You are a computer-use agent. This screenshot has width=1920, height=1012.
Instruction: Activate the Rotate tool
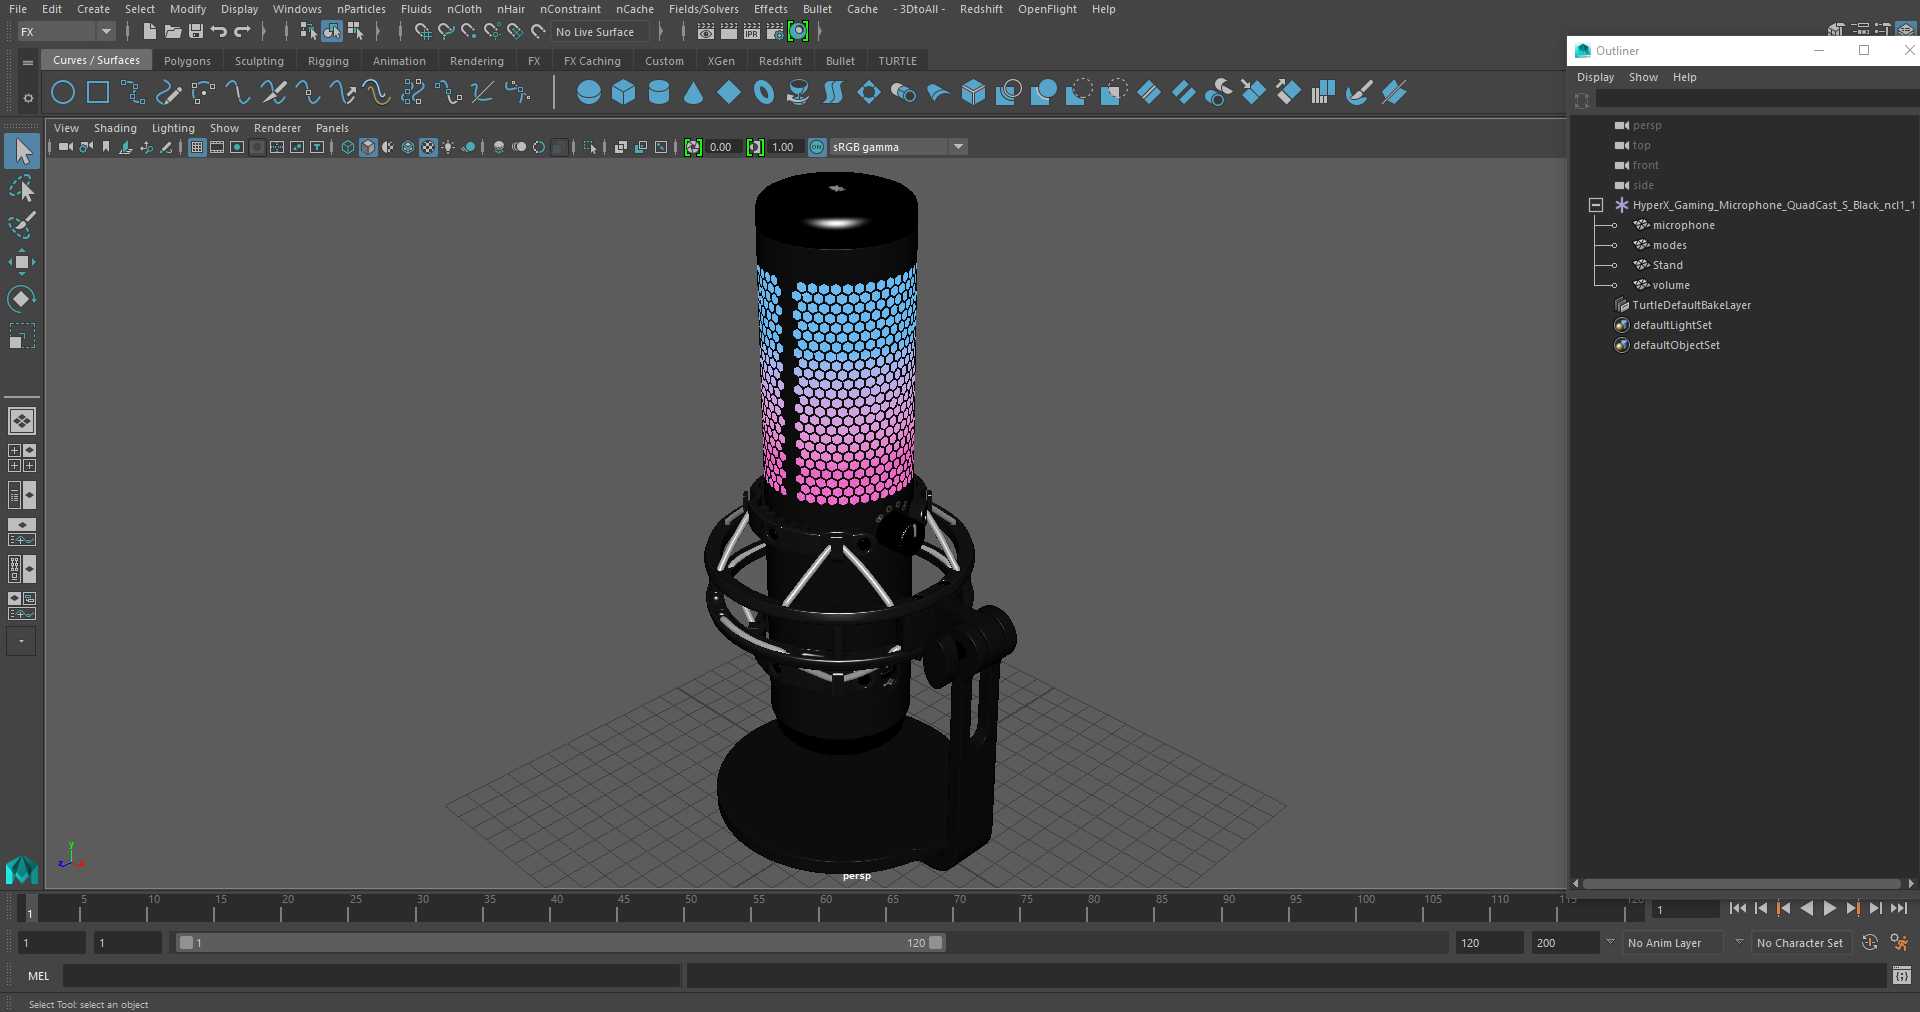(x=22, y=299)
